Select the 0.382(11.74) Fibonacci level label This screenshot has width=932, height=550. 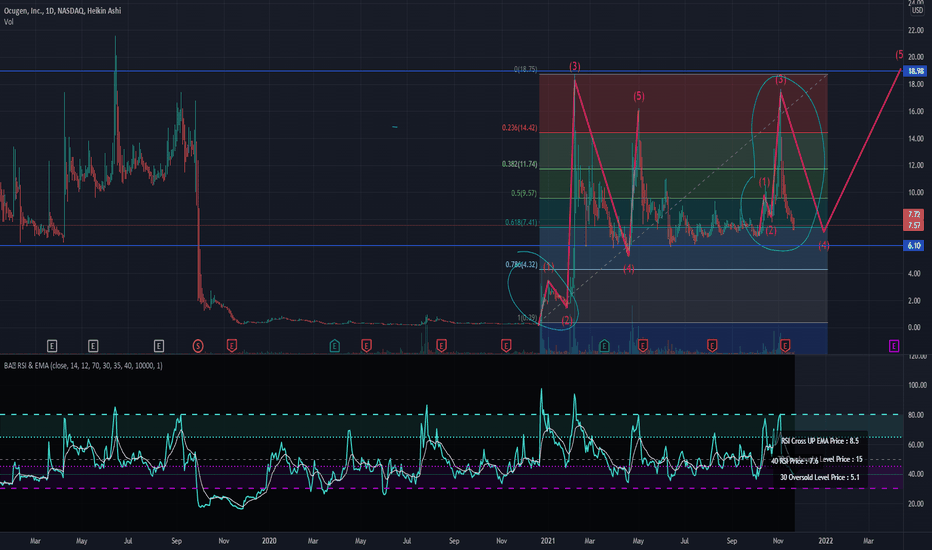coord(519,164)
